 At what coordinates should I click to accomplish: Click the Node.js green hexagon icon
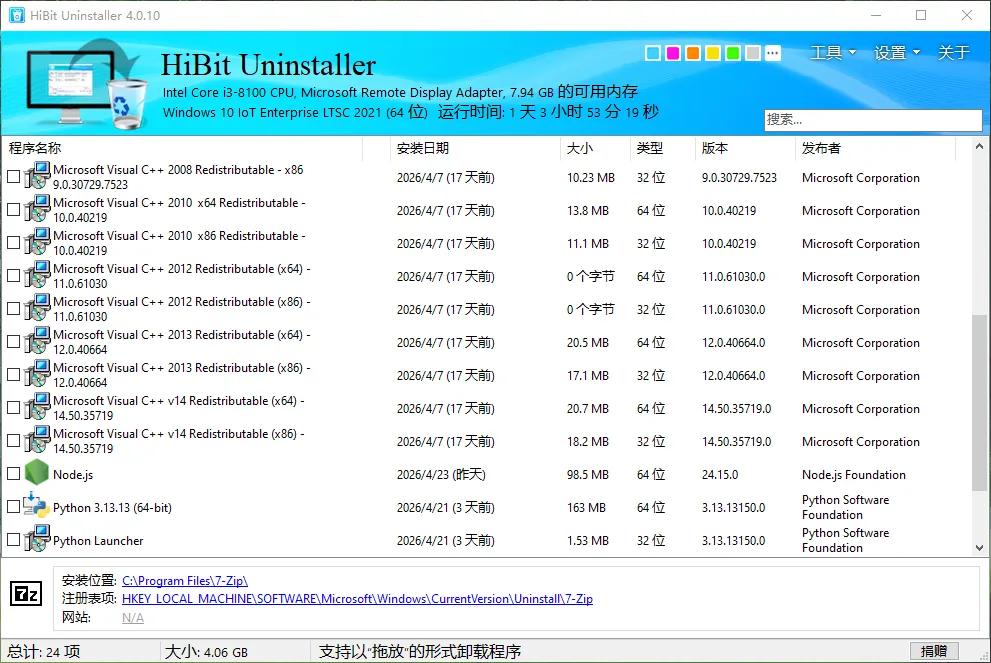(x=37, y=473)
